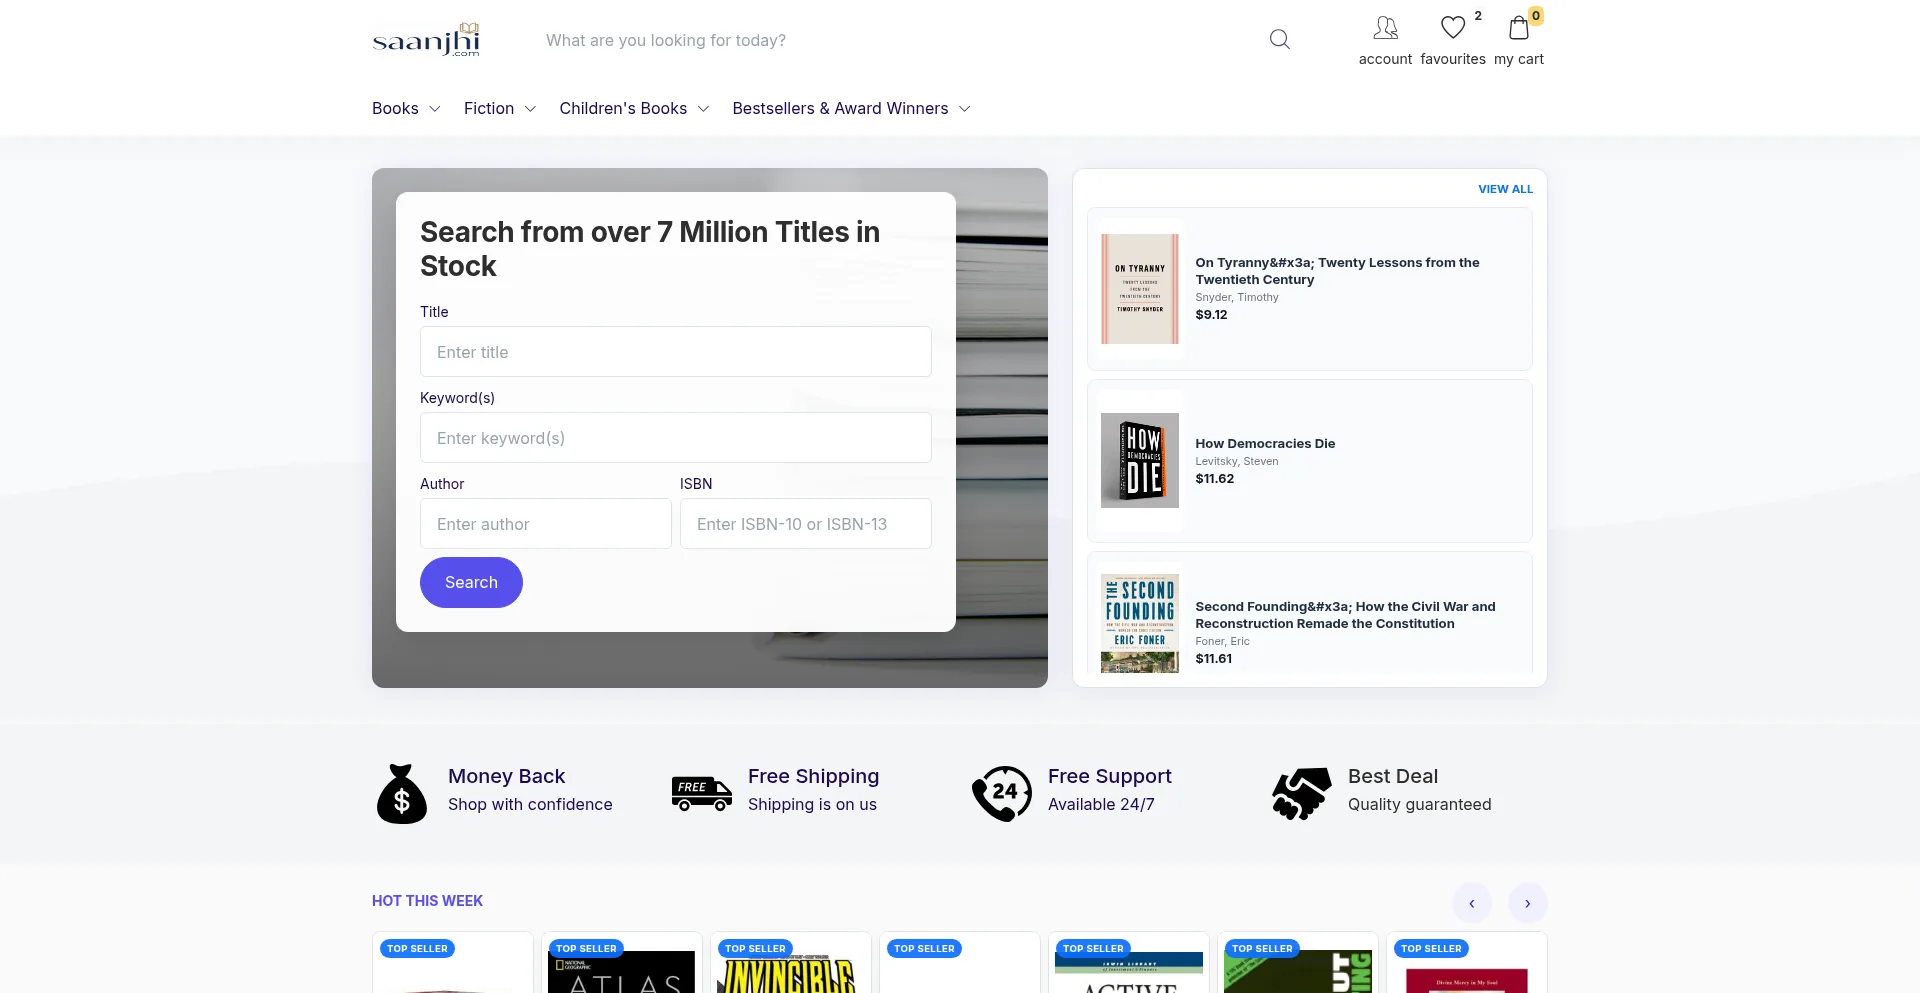Go to next Hot This Week items
This screenshot has width=1920, height=993.
pos(1528,903)
